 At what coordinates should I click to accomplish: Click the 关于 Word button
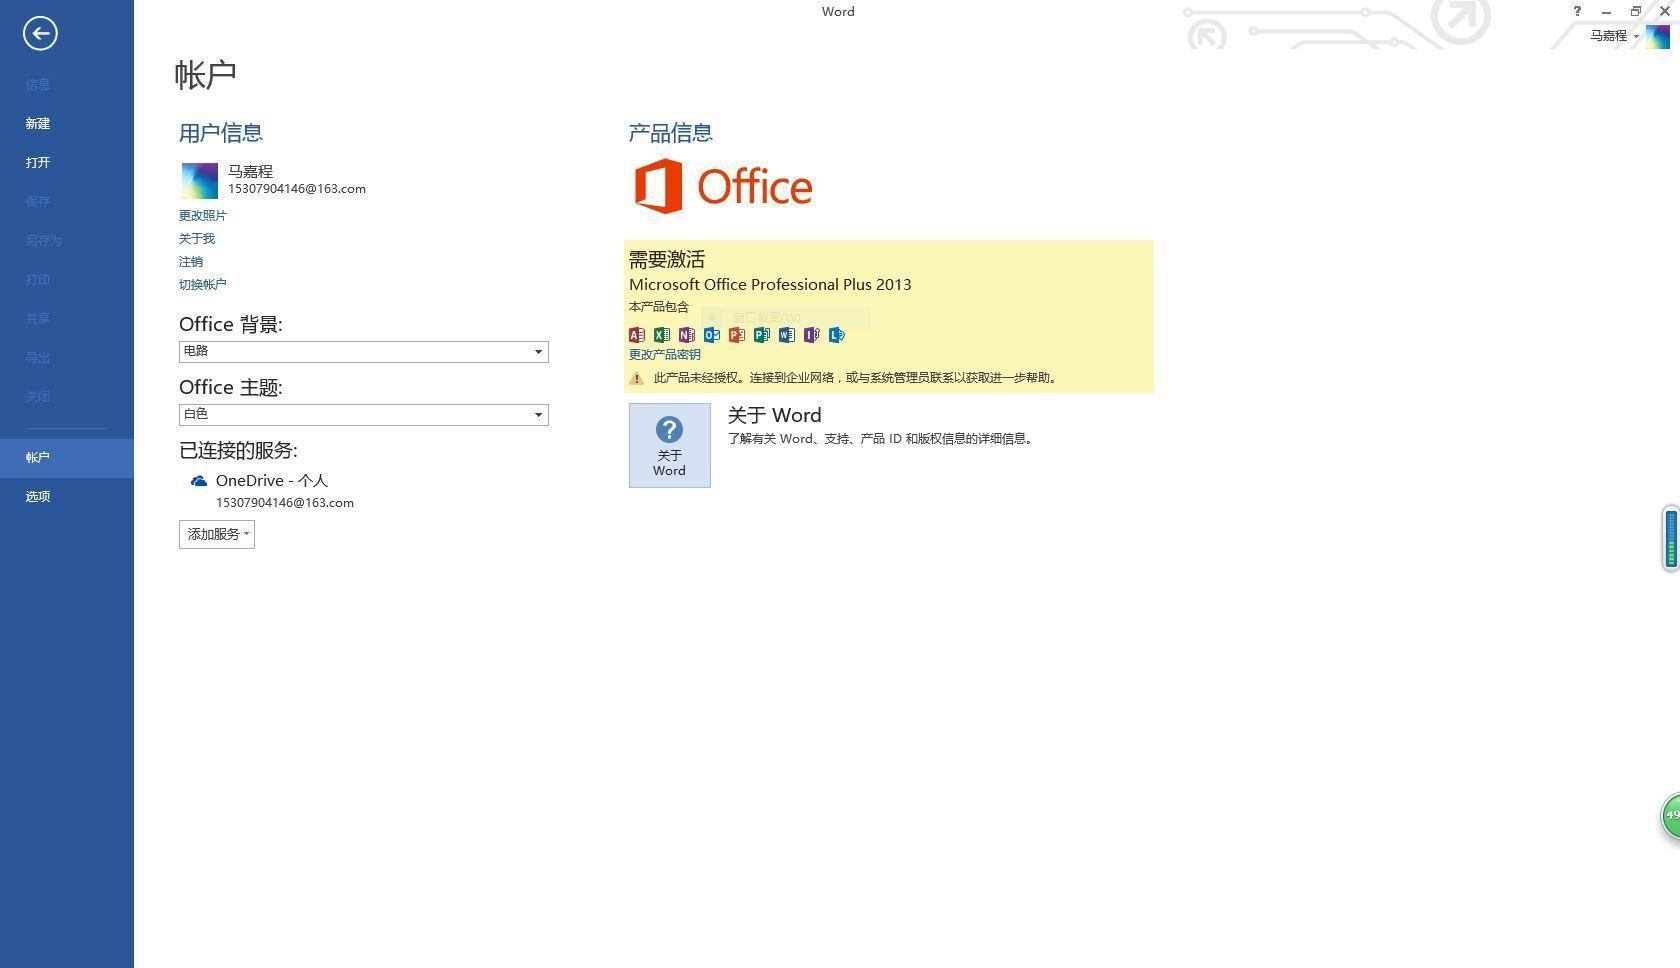(x=670, y=446)
